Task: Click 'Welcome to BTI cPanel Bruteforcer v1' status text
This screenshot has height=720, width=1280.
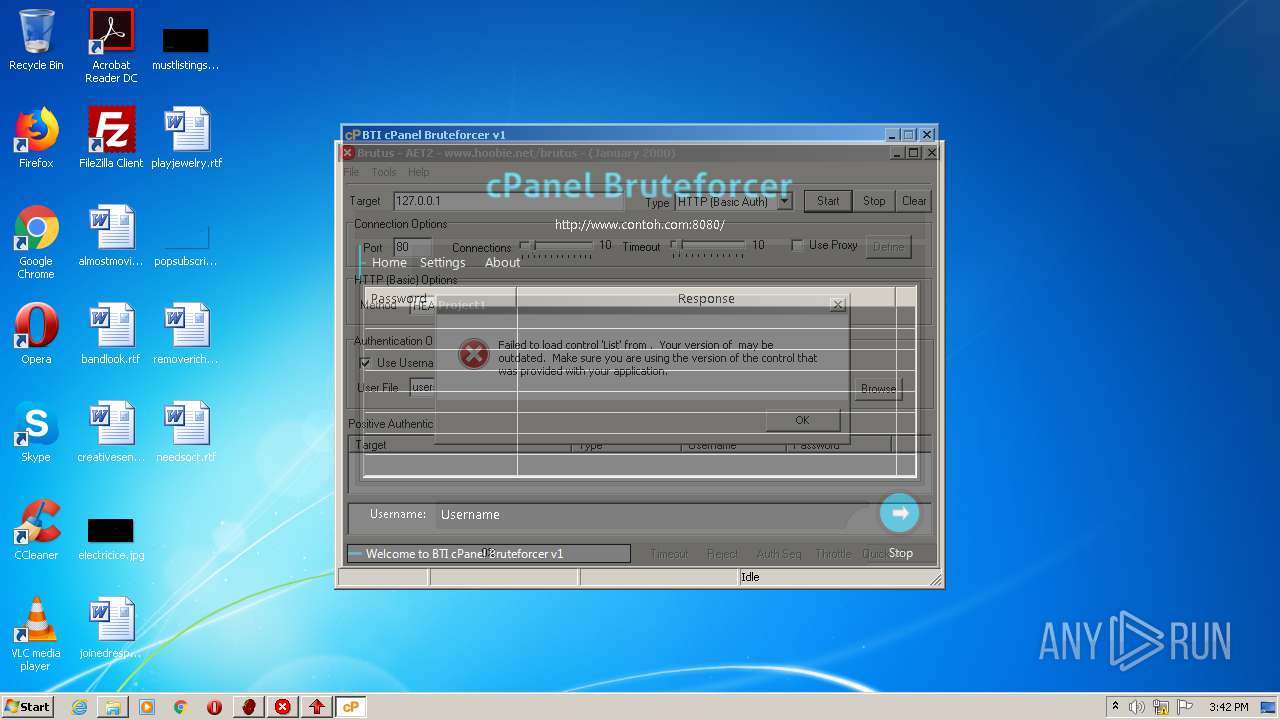Action: tap(464, 553)
